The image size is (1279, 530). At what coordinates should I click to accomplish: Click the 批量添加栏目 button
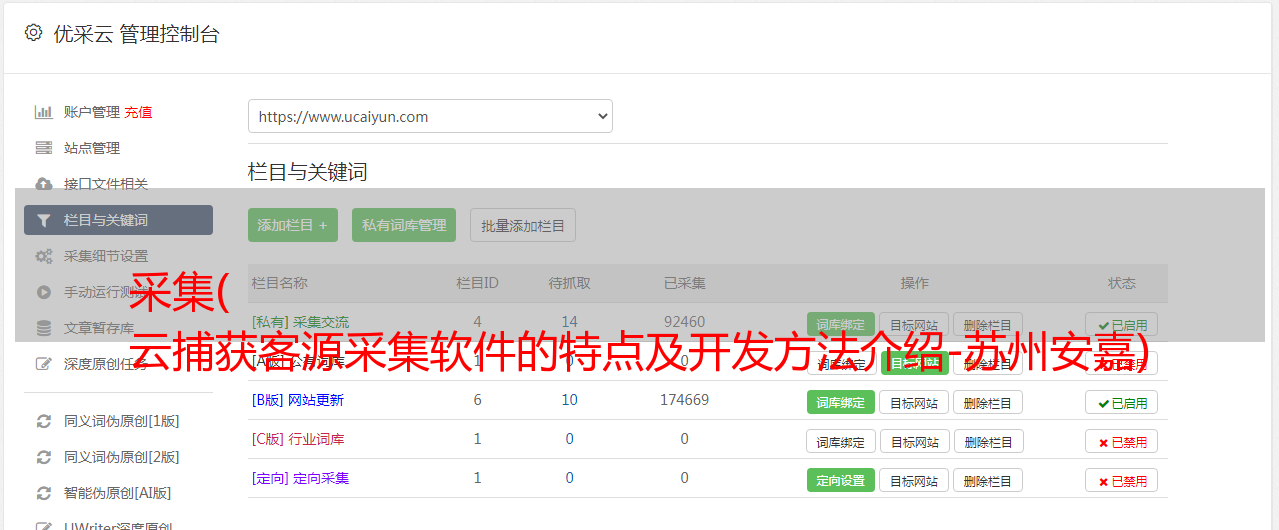(523, 225)
